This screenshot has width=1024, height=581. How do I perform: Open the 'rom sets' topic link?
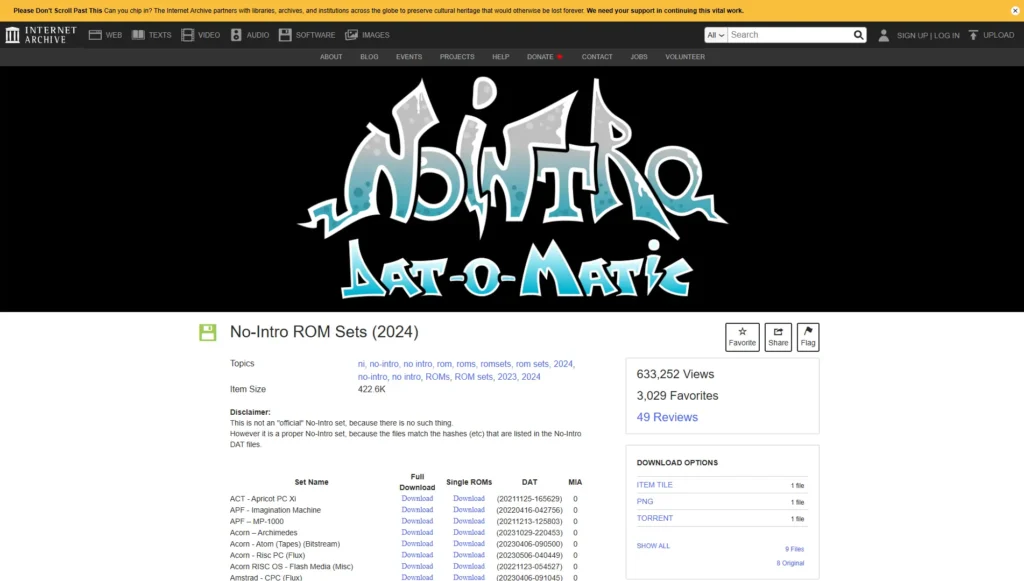tap(532, 364)
